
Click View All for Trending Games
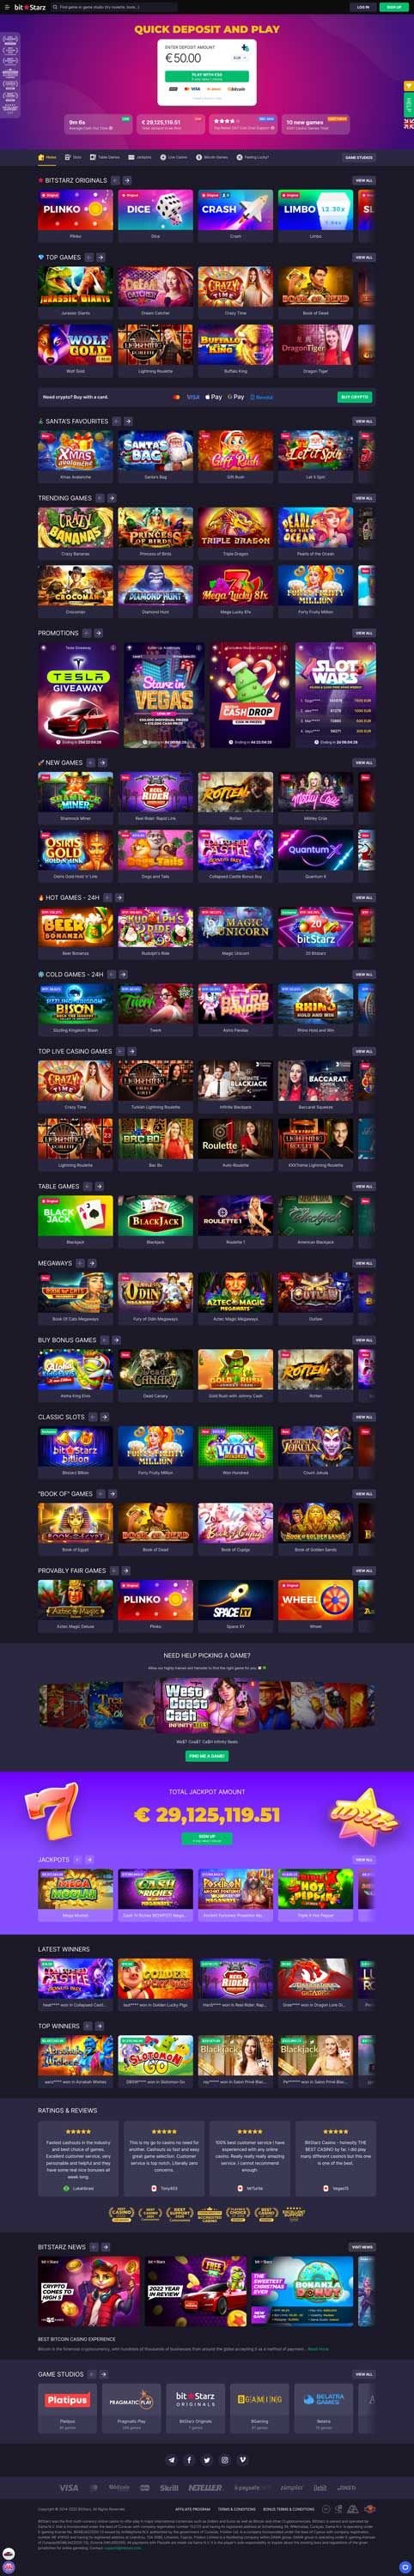(364, 498)
